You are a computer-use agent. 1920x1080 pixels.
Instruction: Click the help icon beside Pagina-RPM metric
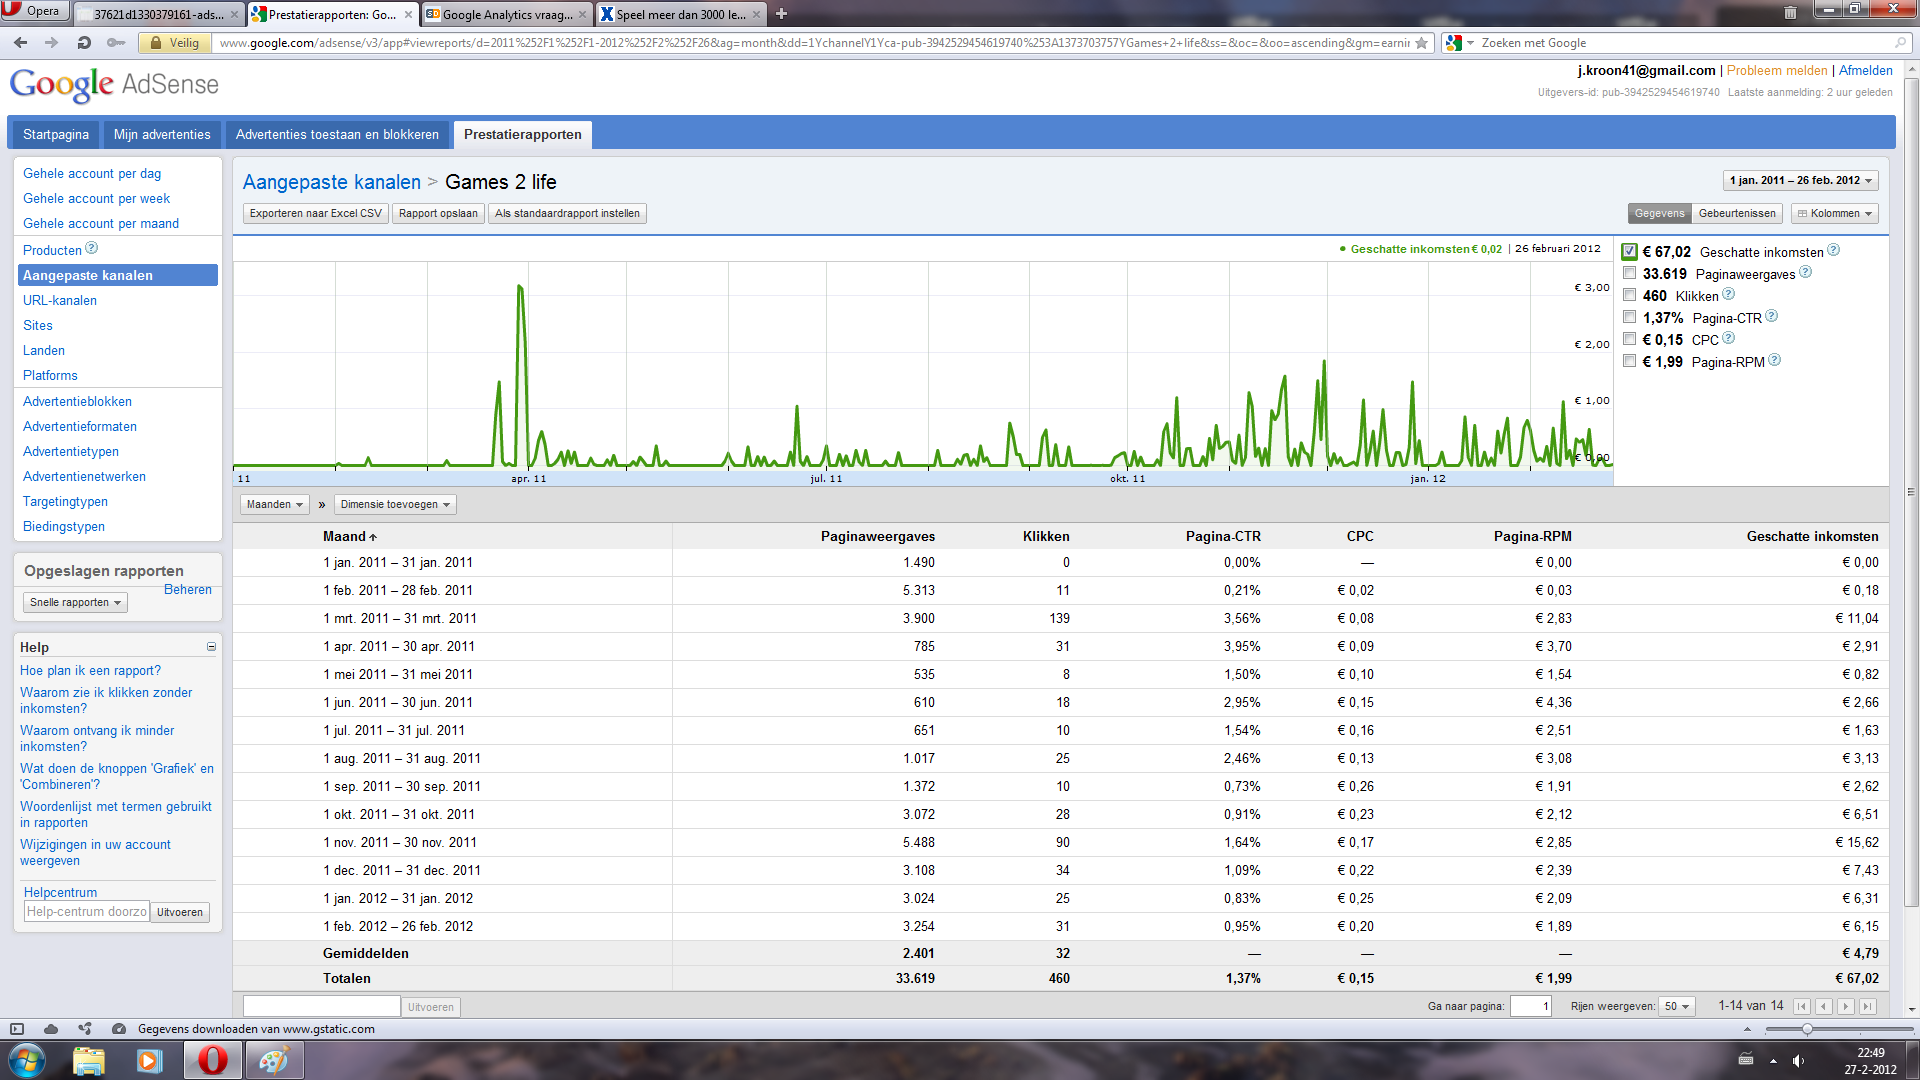[x=1774, y=360]
